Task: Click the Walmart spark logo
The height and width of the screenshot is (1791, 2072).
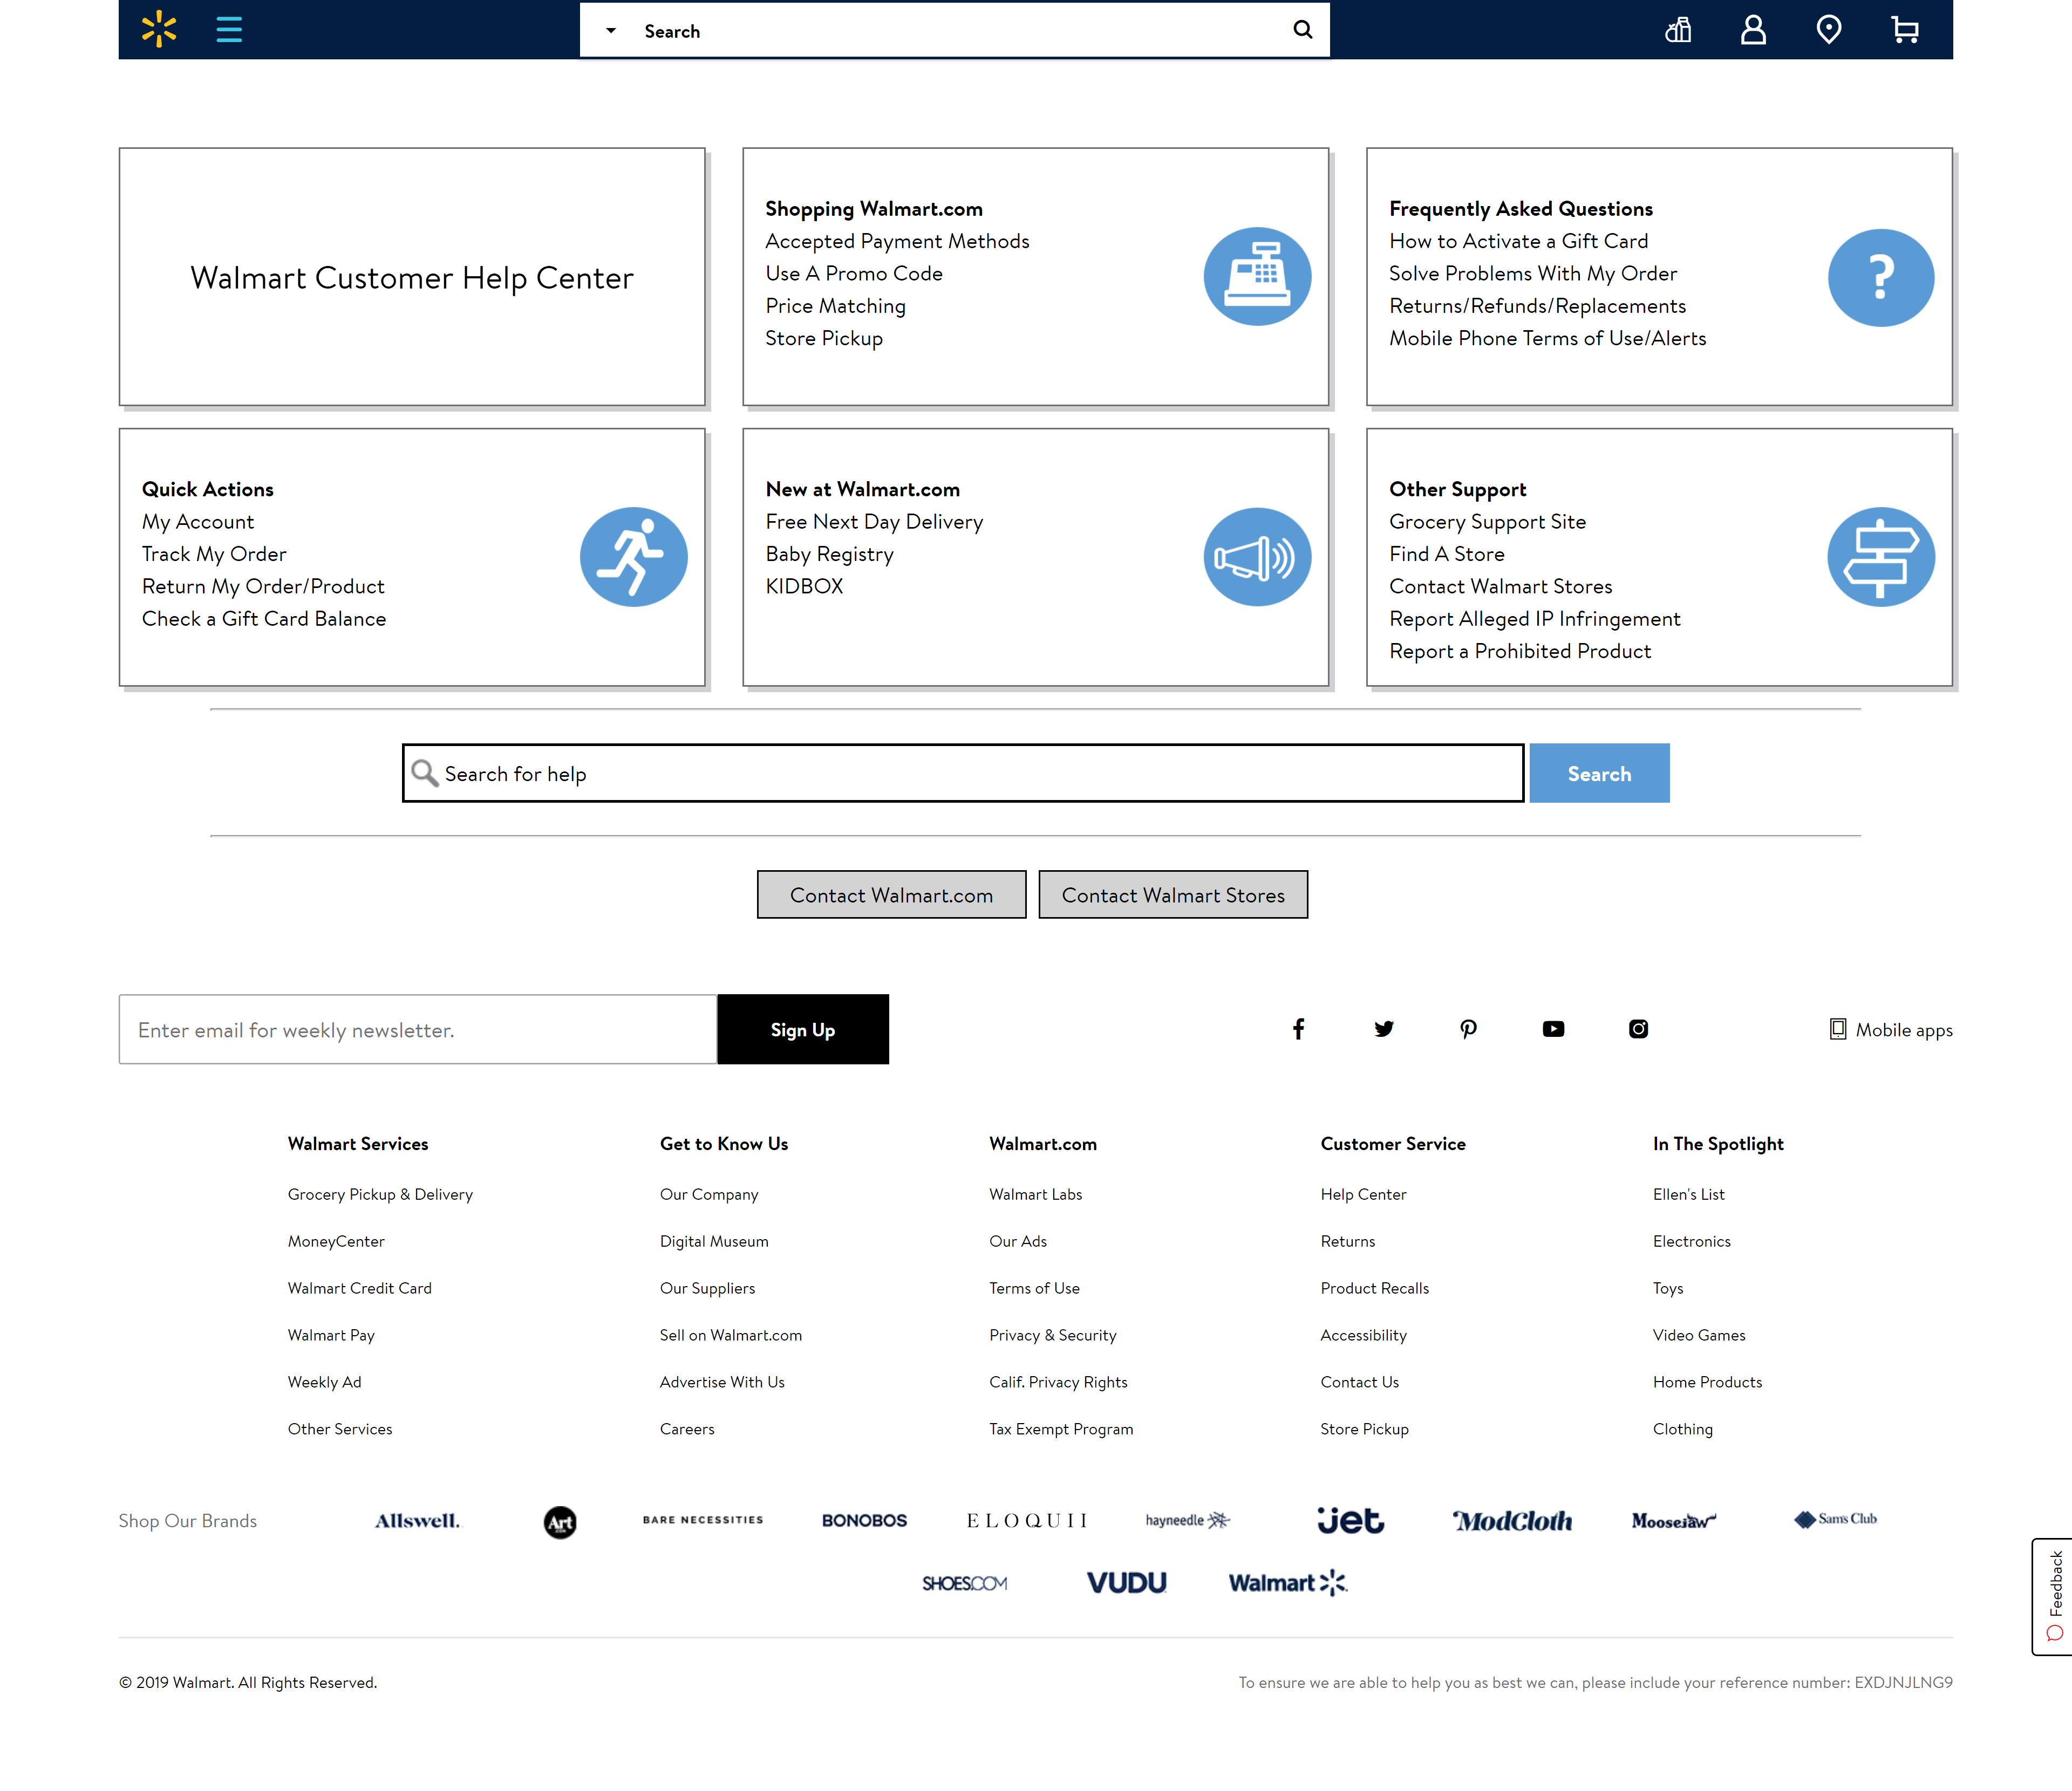Action: [159, 29]
